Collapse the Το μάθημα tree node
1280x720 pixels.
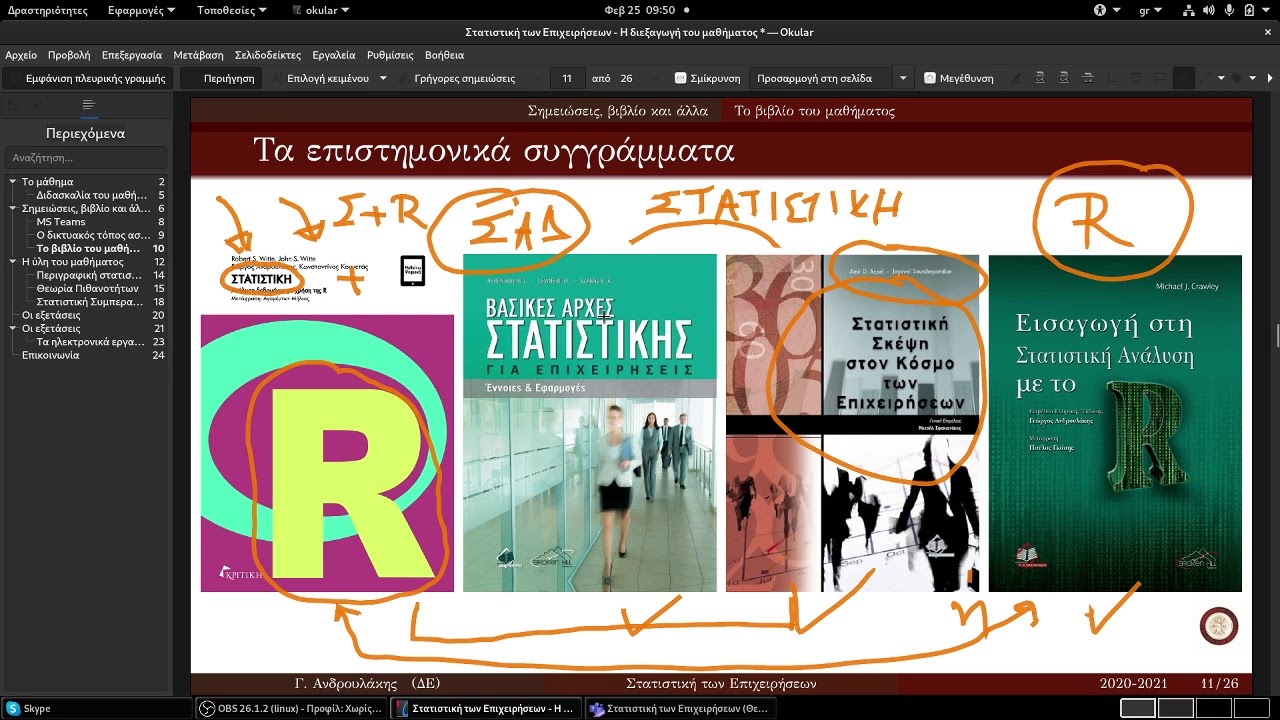13,182
